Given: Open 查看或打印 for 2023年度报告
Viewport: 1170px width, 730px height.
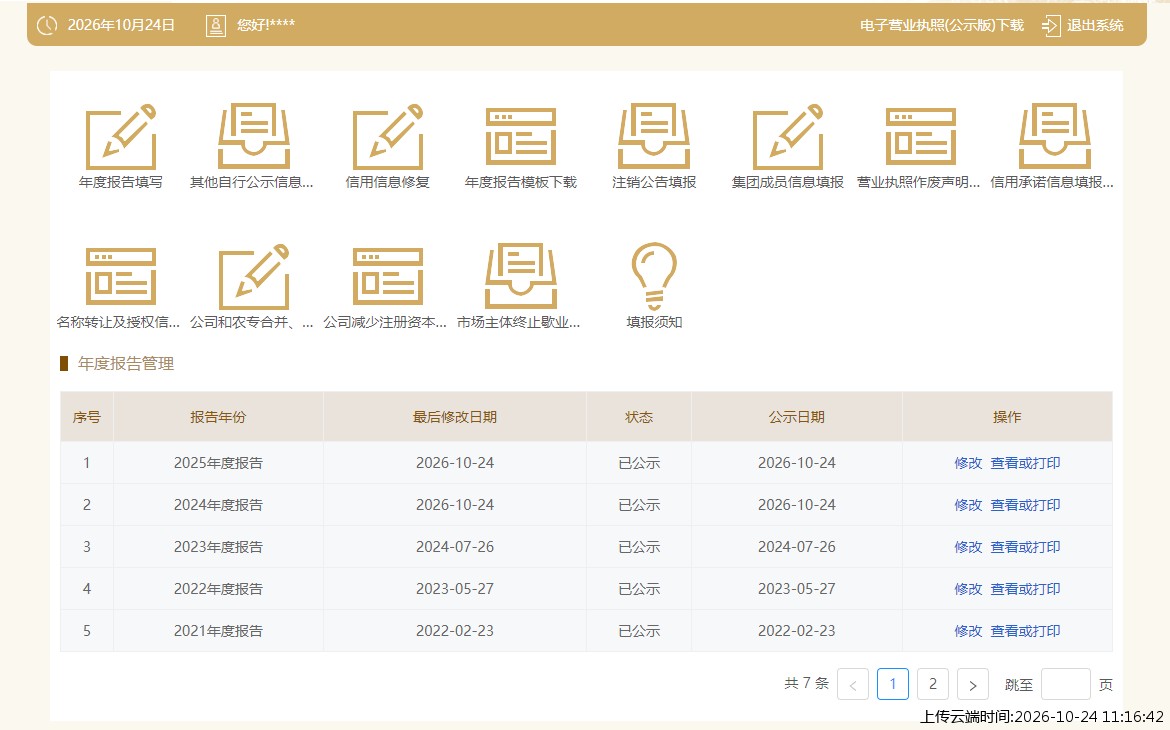Looking at the screenshot, I should point(1025,546).
